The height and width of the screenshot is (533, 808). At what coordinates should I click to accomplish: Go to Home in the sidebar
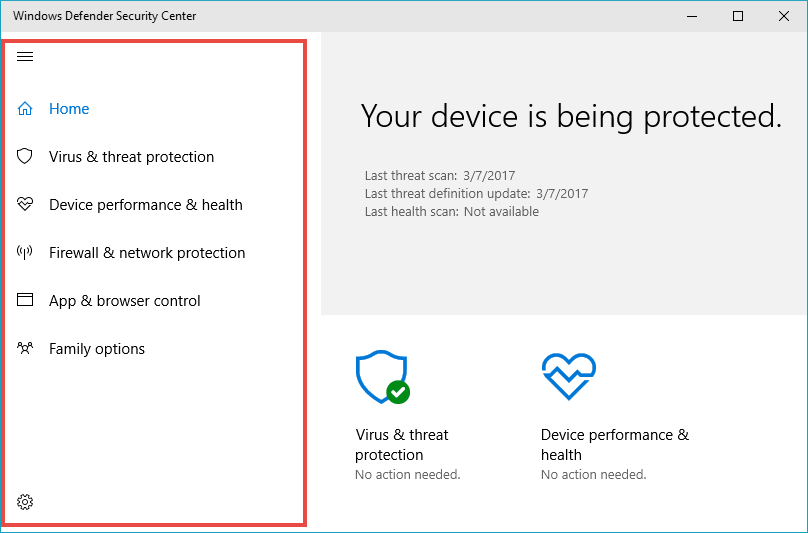click(x=69, y=109)
